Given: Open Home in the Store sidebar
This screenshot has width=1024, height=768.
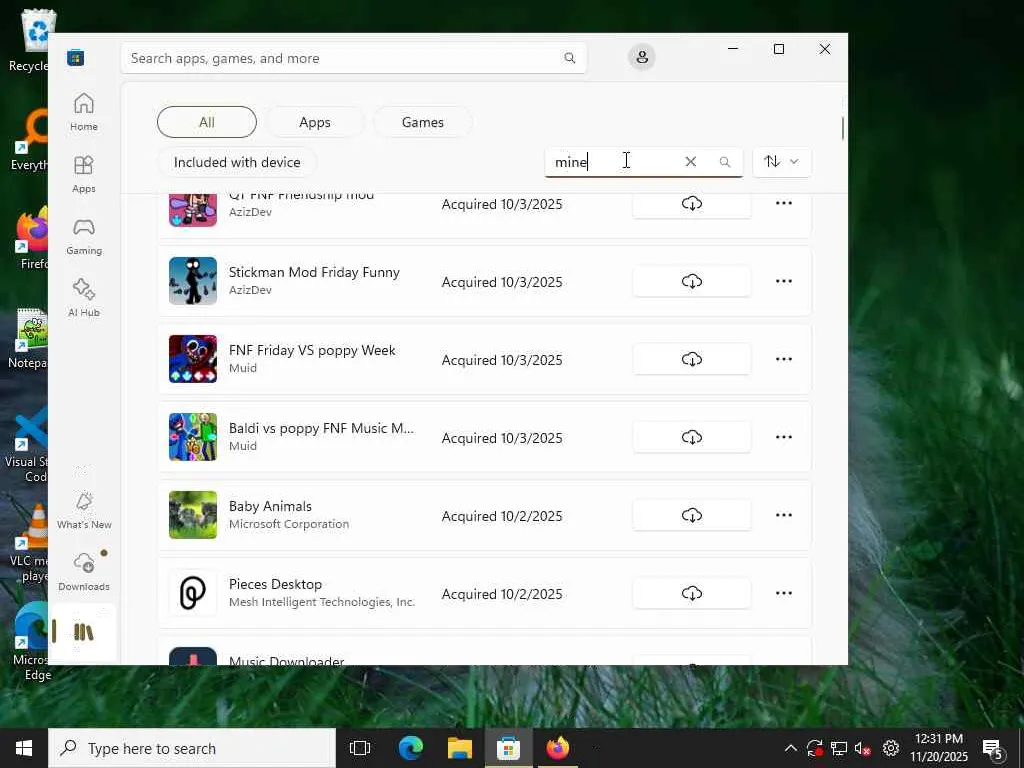Looking at the screenshot, I should coord(84,112).
